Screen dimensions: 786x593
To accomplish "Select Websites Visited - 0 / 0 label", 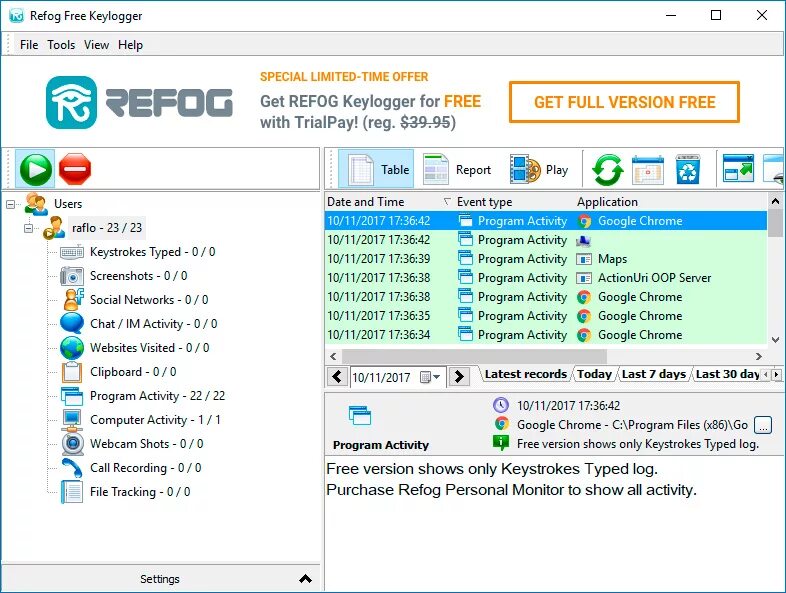I will 149,348.
